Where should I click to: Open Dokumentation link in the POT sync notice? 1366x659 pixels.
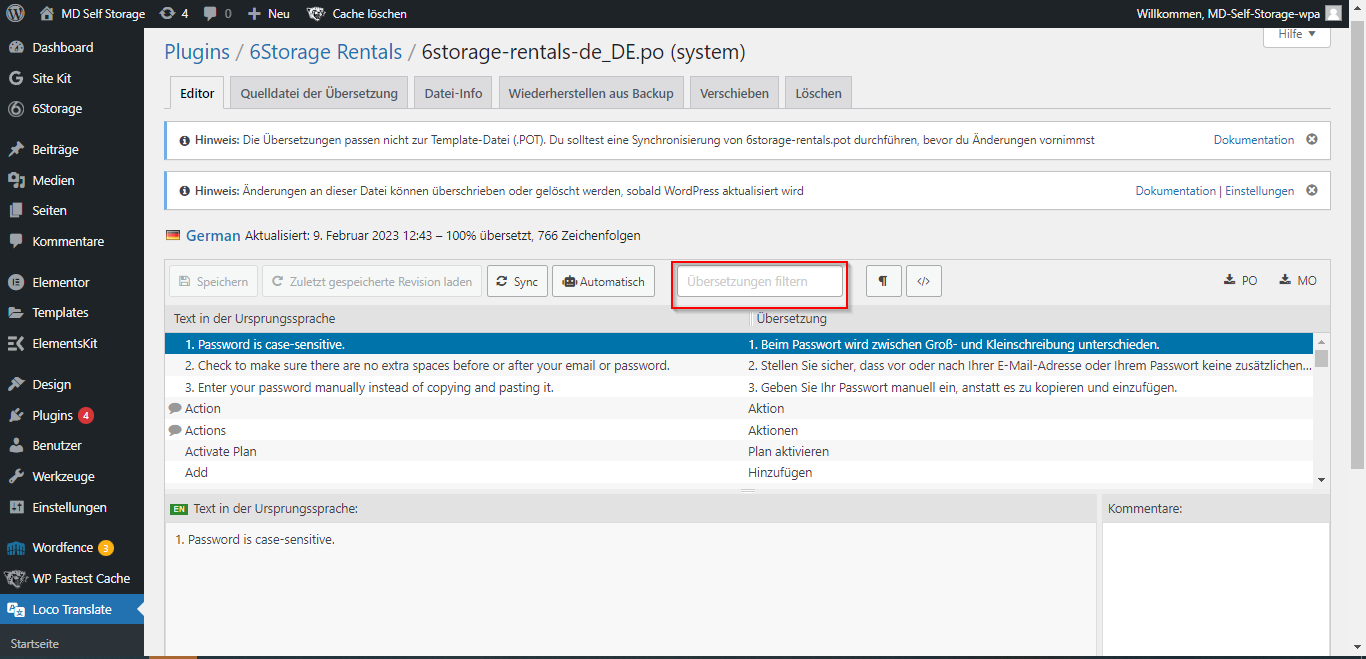1254,140
